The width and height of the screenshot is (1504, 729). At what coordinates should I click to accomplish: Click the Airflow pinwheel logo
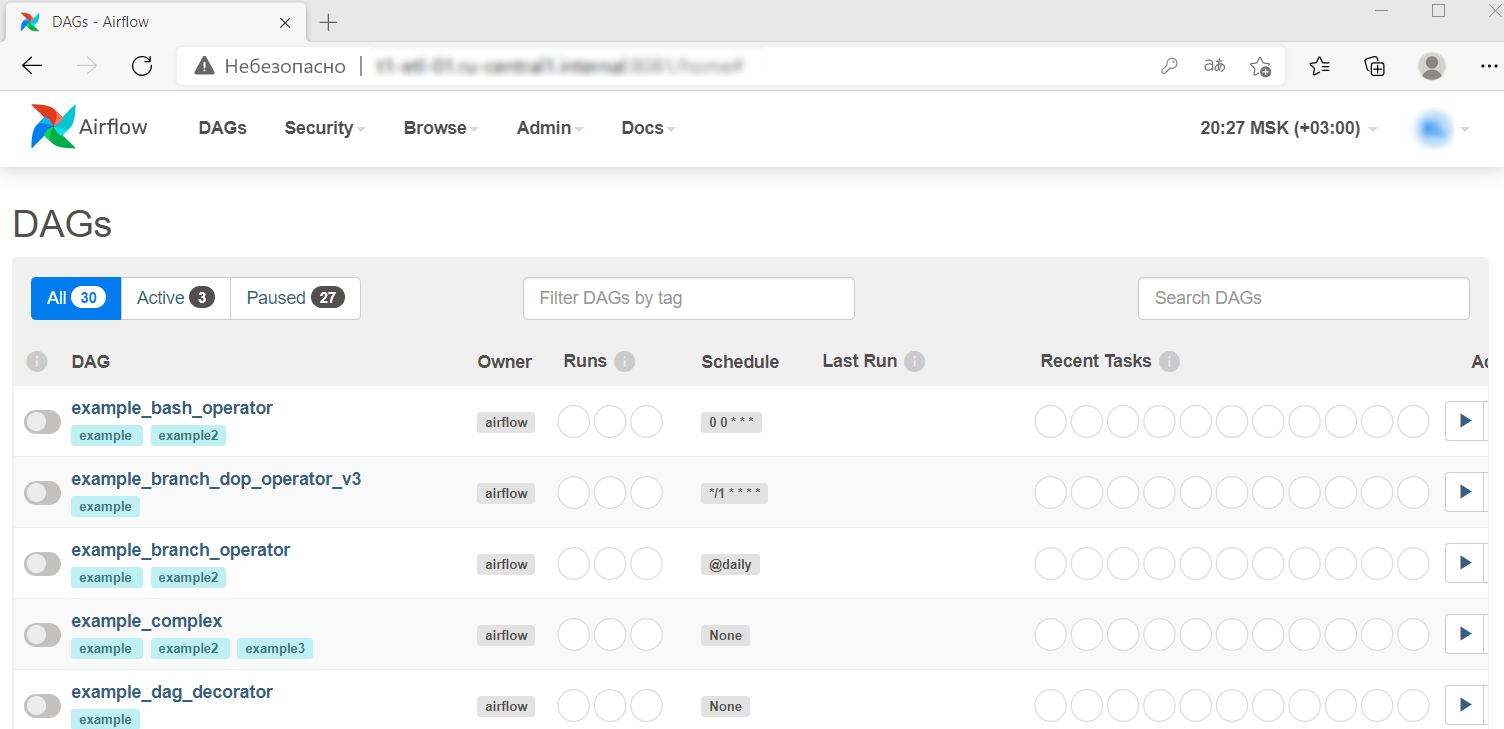pos(53,127)
